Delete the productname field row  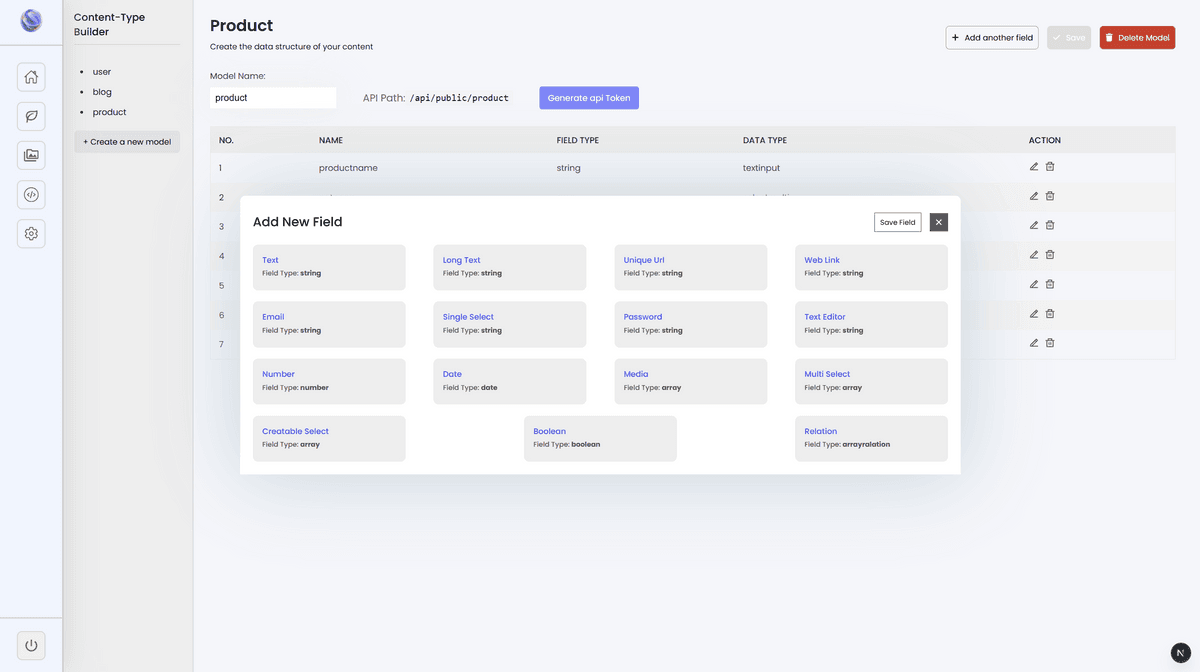tap(1050, 167)
